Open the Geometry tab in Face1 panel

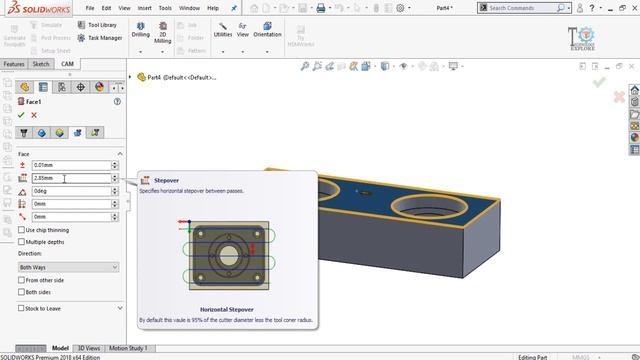coord(42,133)
